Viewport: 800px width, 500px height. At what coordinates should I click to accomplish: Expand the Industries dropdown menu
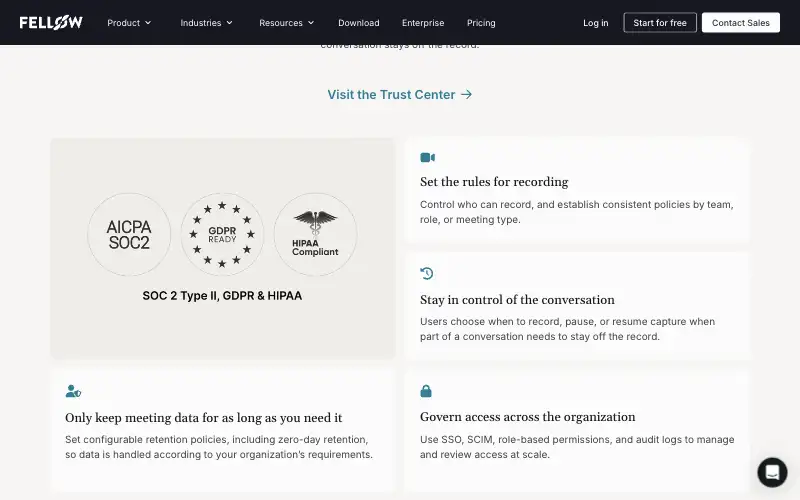(x=207, y=22)
